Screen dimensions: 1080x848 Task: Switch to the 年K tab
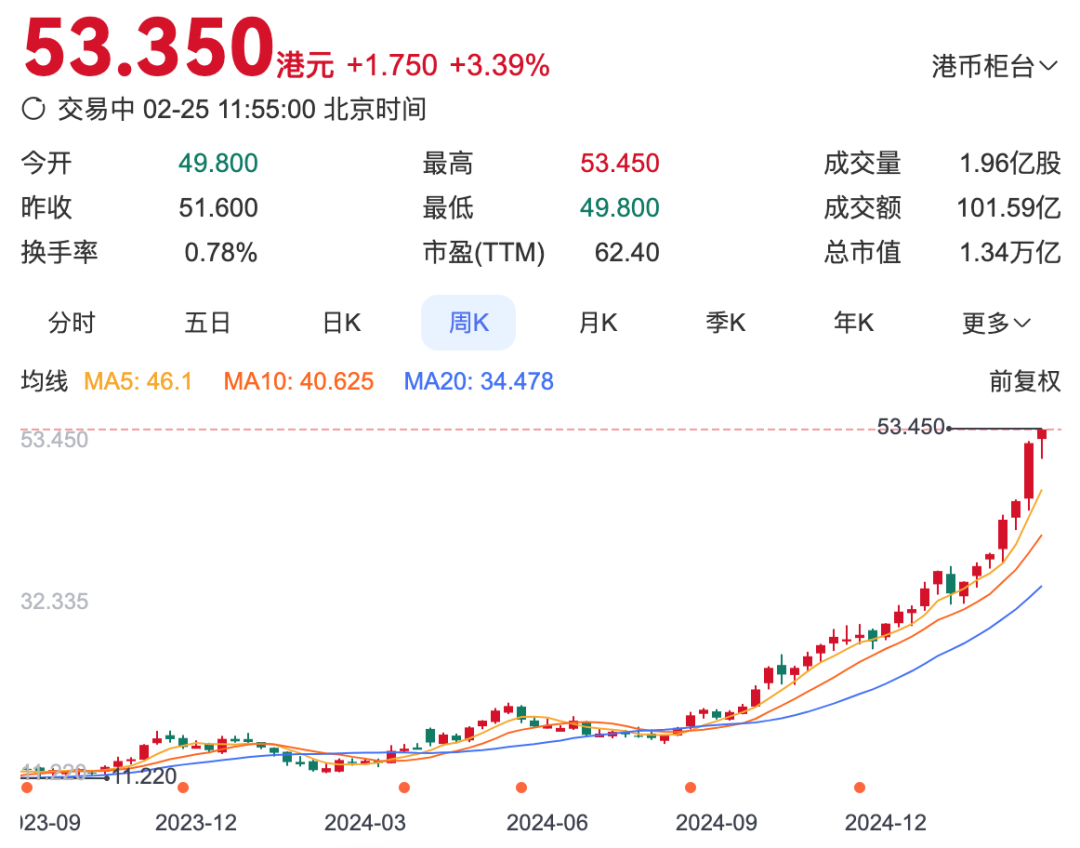pos(853,322)
